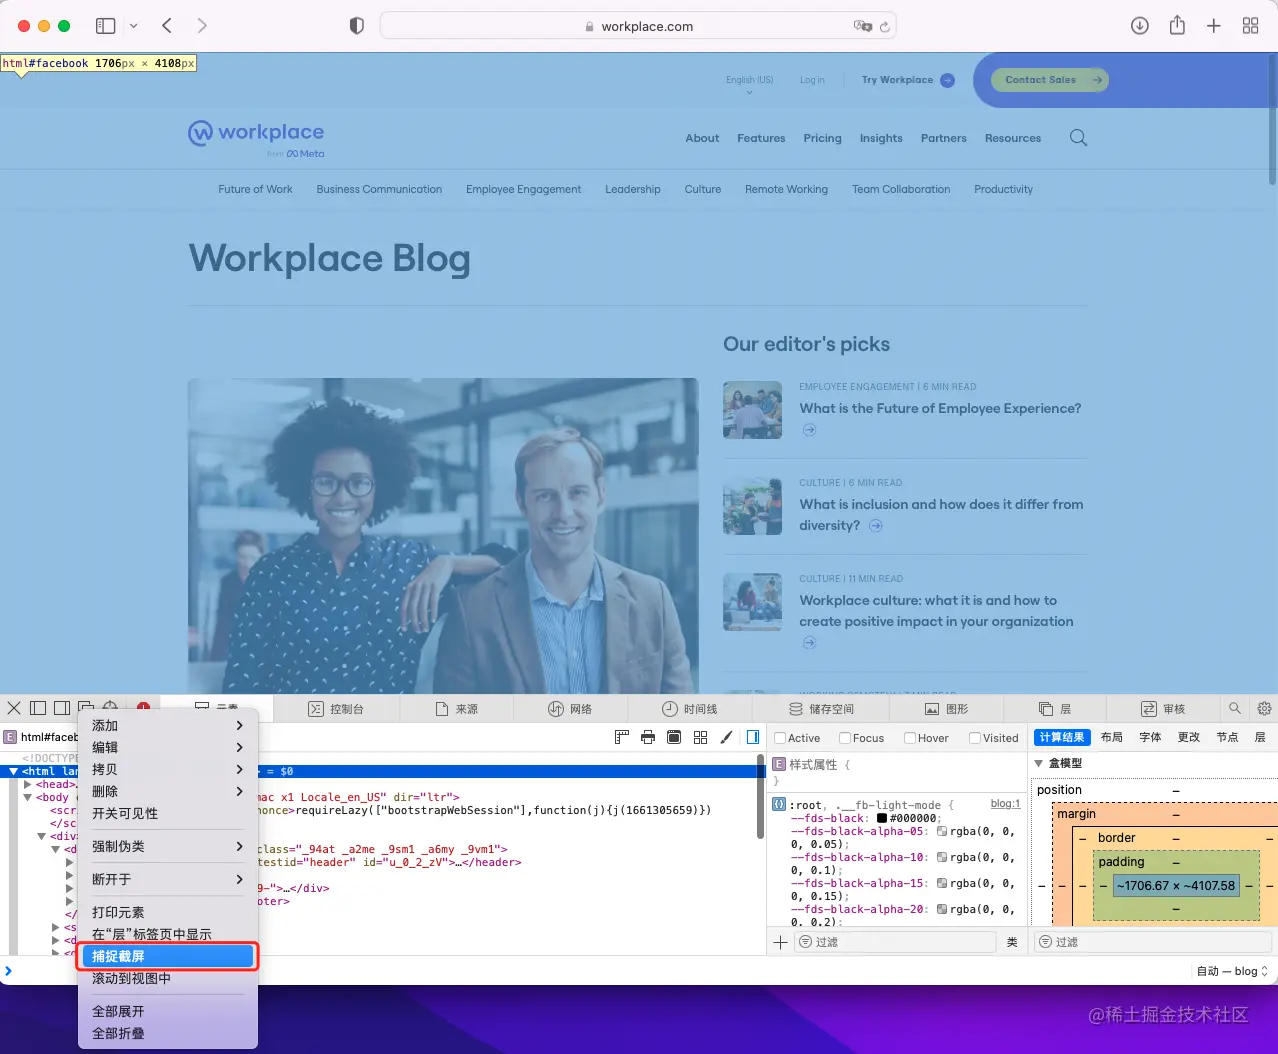This screenshot has height=1054, width=1278.
Task: Go back to previous page in Safari
Action: pyautogui.click(x=167, y=26)
